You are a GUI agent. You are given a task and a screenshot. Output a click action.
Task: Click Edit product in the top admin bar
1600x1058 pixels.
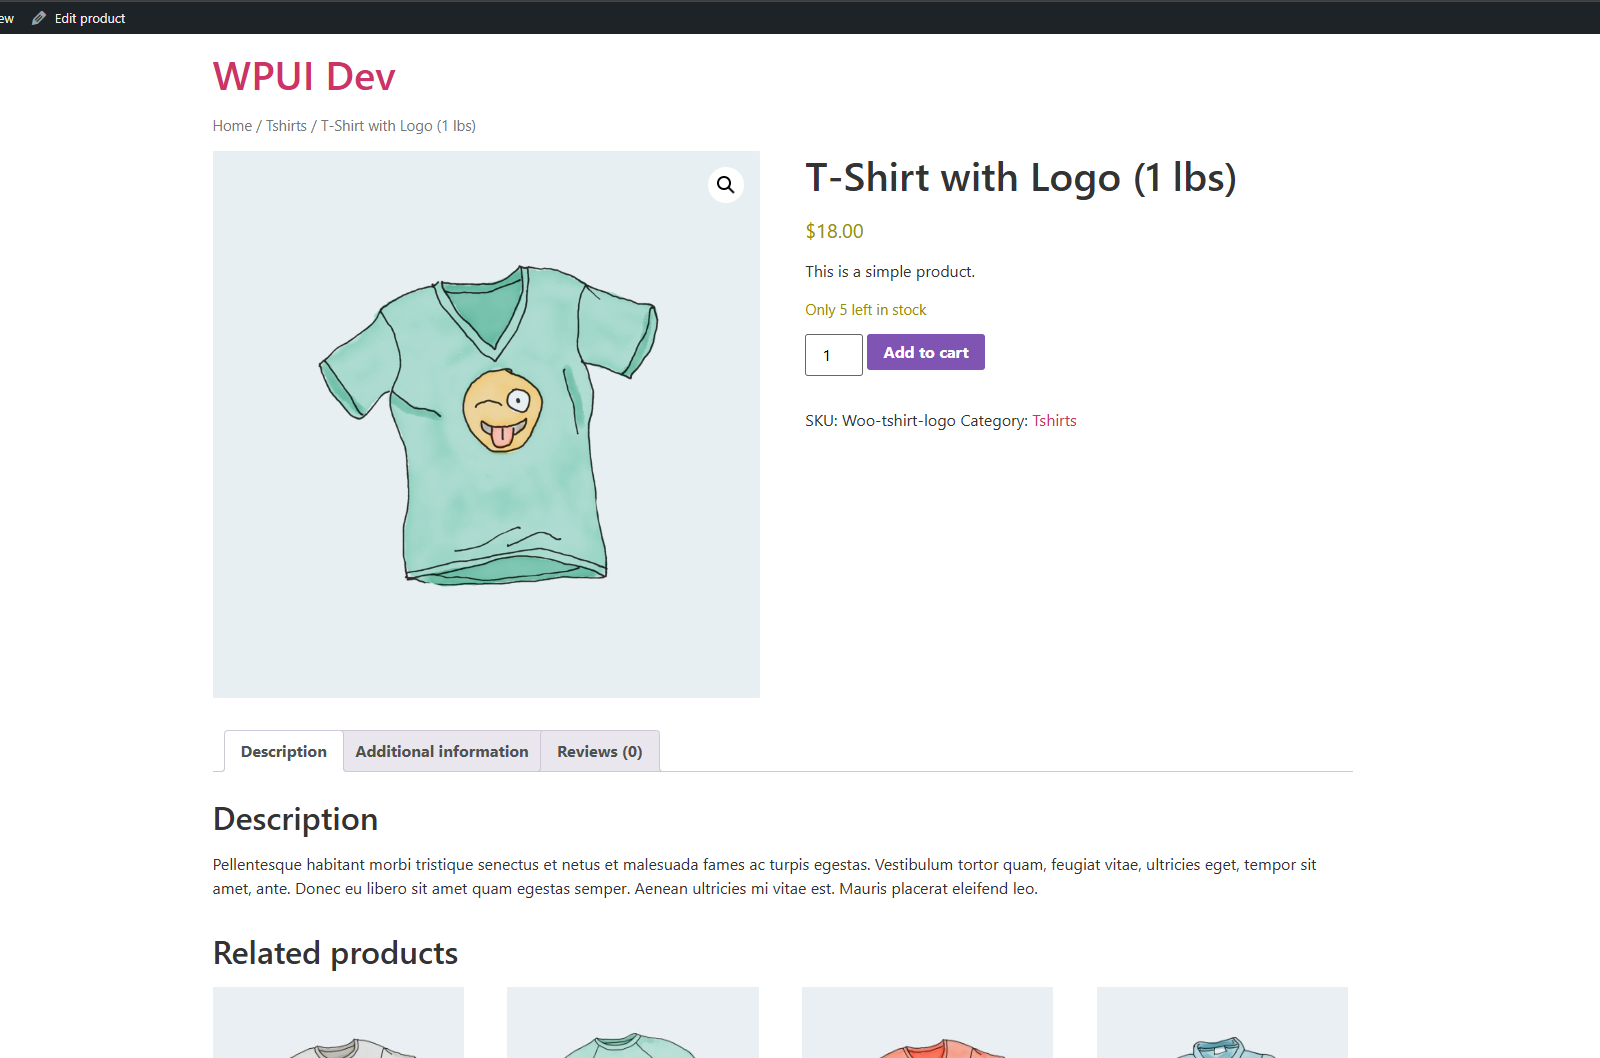click(x=90, y=17)
